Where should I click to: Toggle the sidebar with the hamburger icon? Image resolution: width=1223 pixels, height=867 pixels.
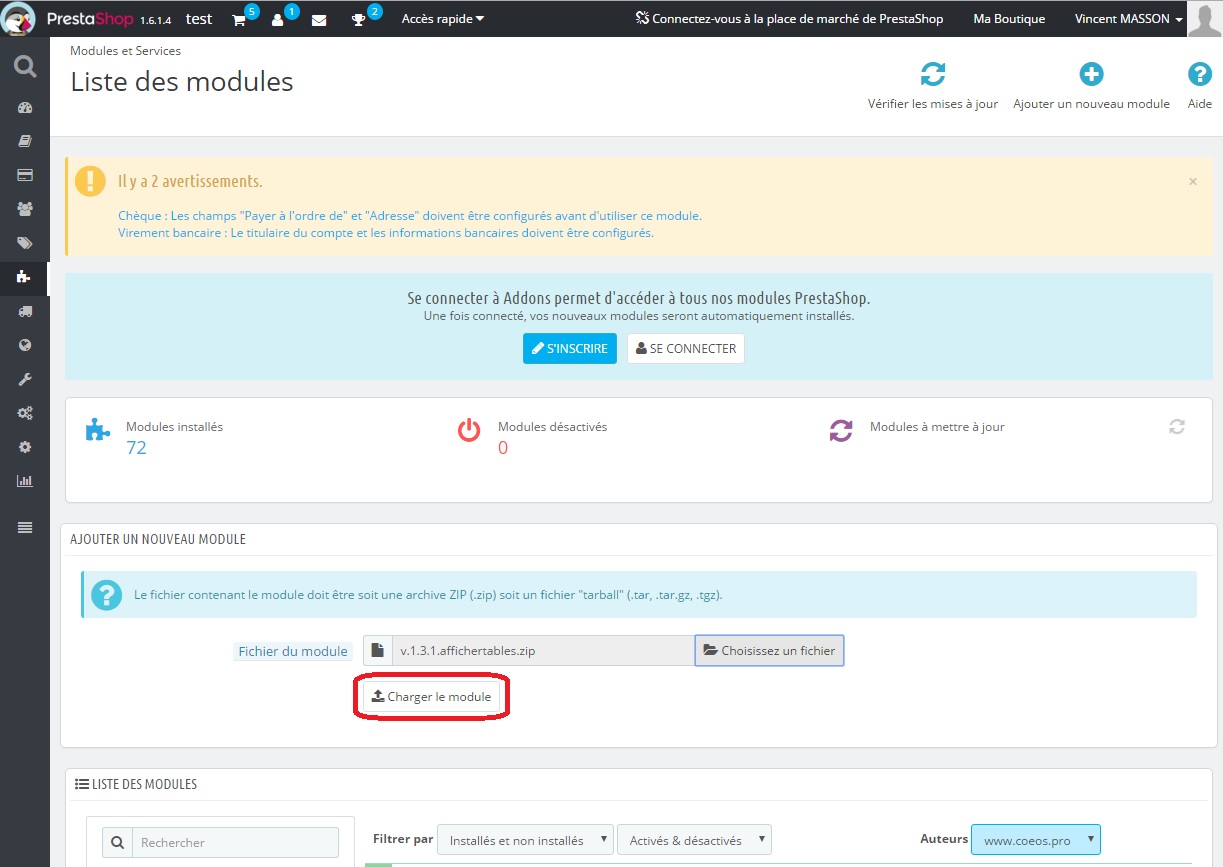click(x=25, y=527)
